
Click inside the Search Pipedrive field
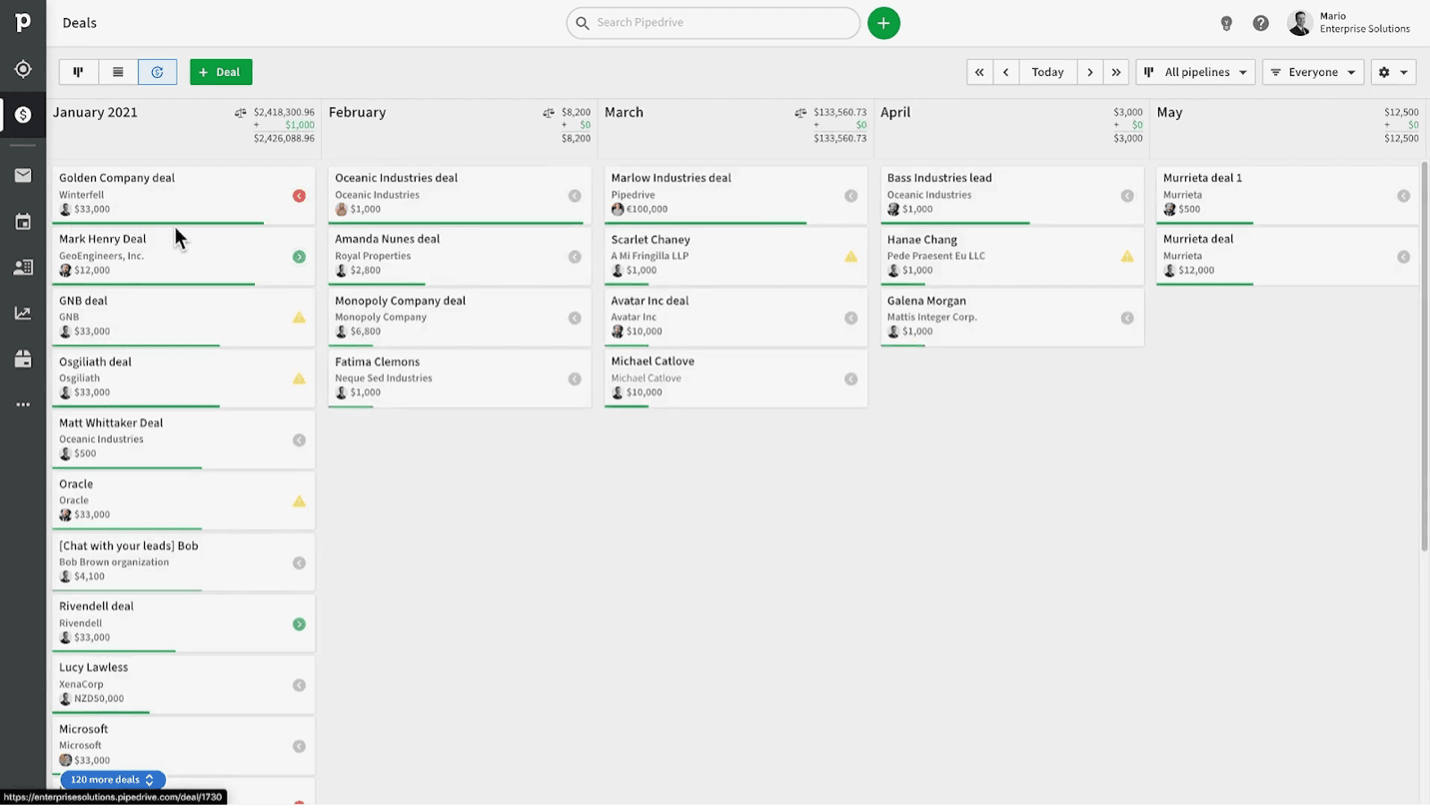712,22
